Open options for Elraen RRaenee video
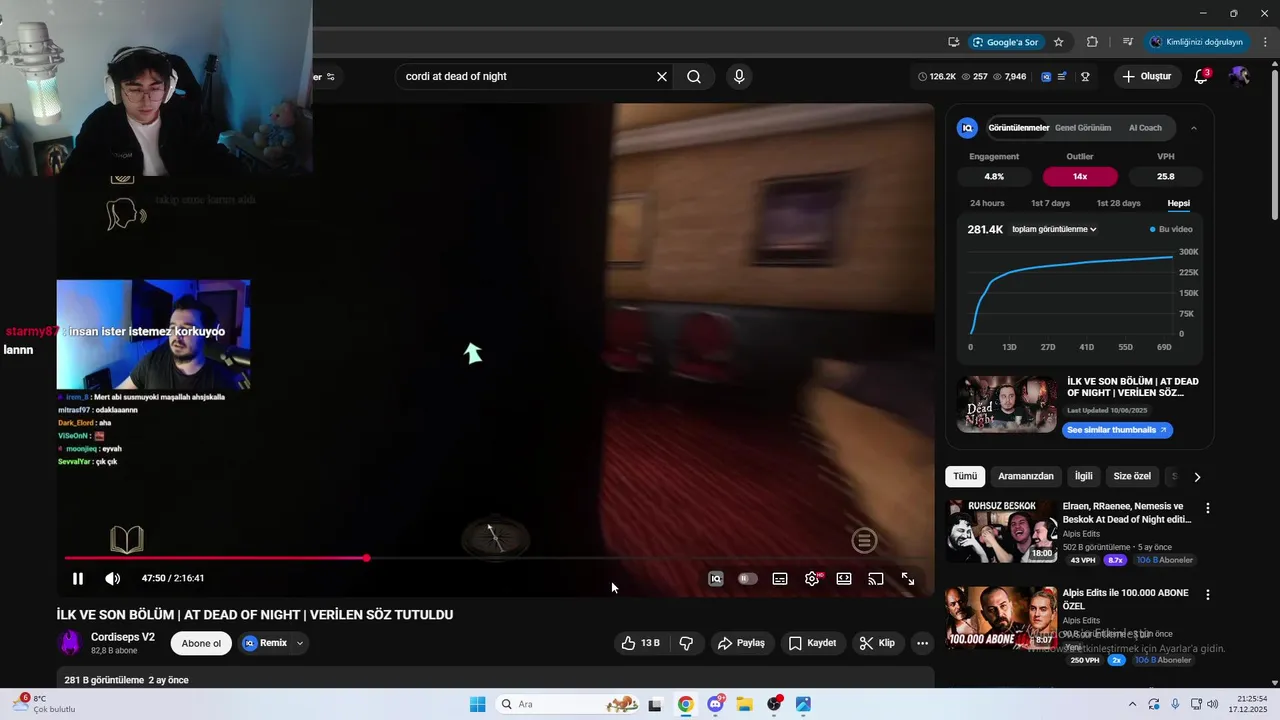1280x720 pixels. (1207, 508)
